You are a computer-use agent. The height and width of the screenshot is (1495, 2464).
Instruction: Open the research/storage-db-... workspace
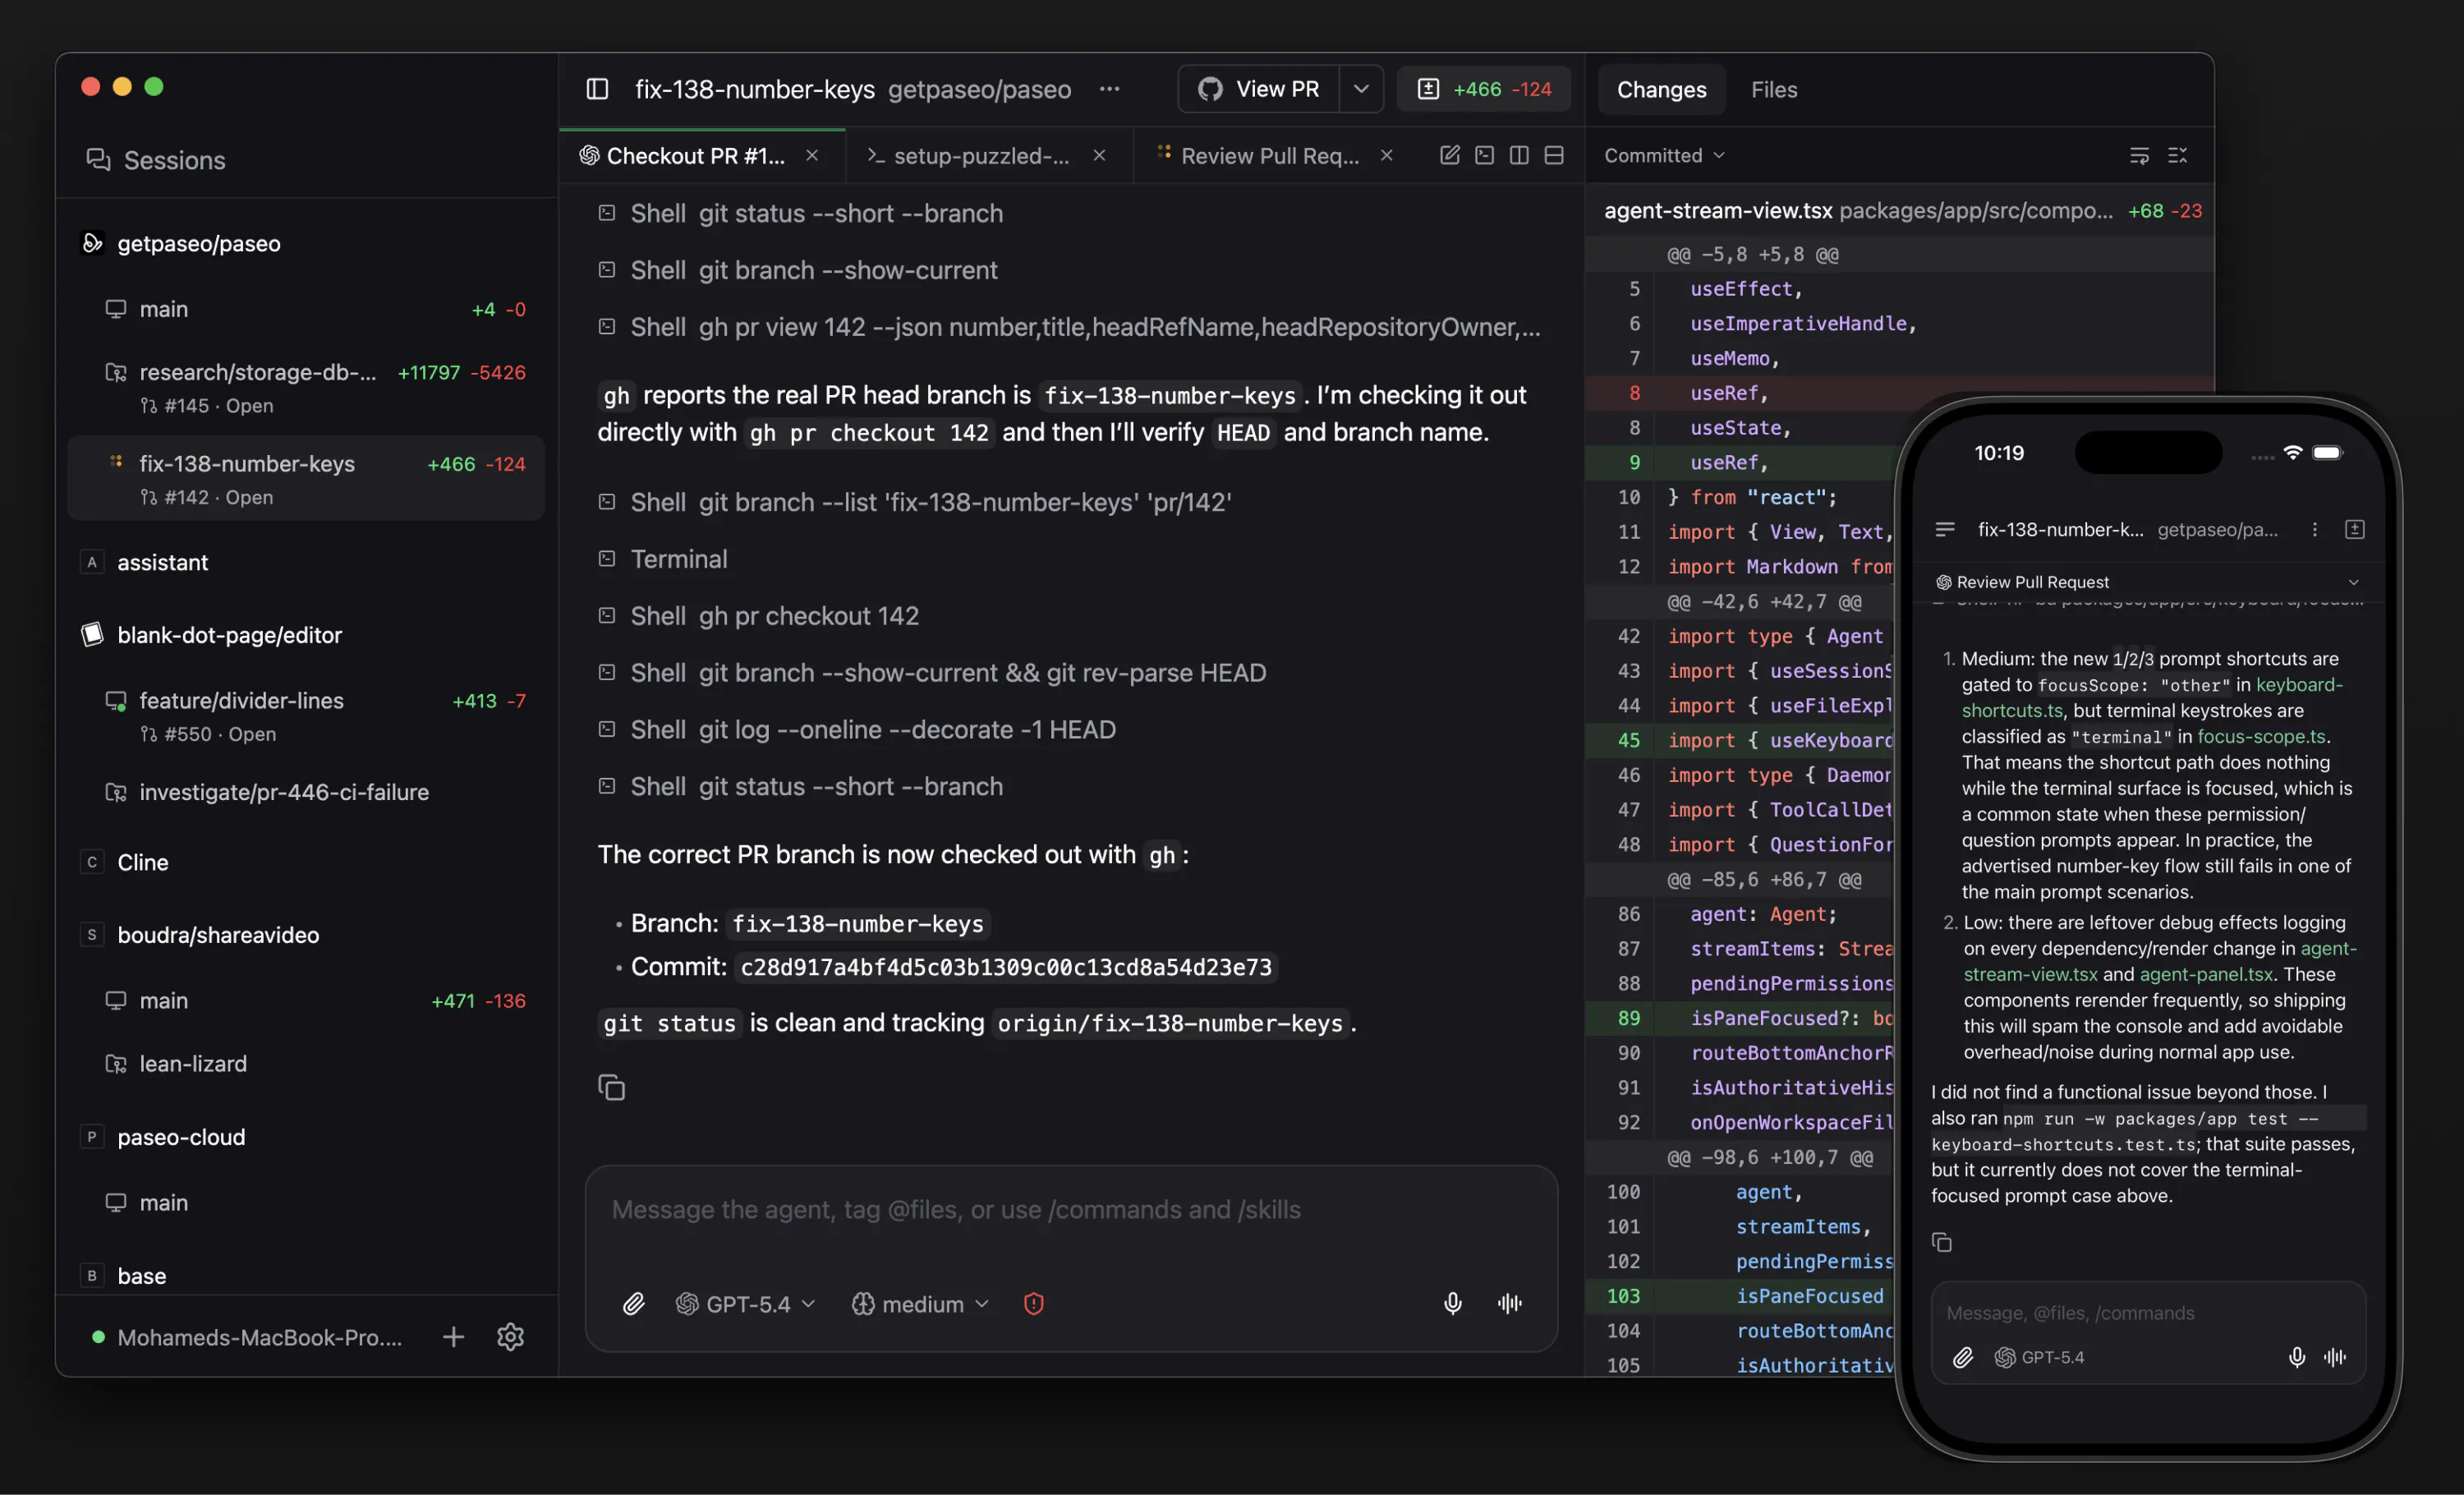tap(306, 387)
